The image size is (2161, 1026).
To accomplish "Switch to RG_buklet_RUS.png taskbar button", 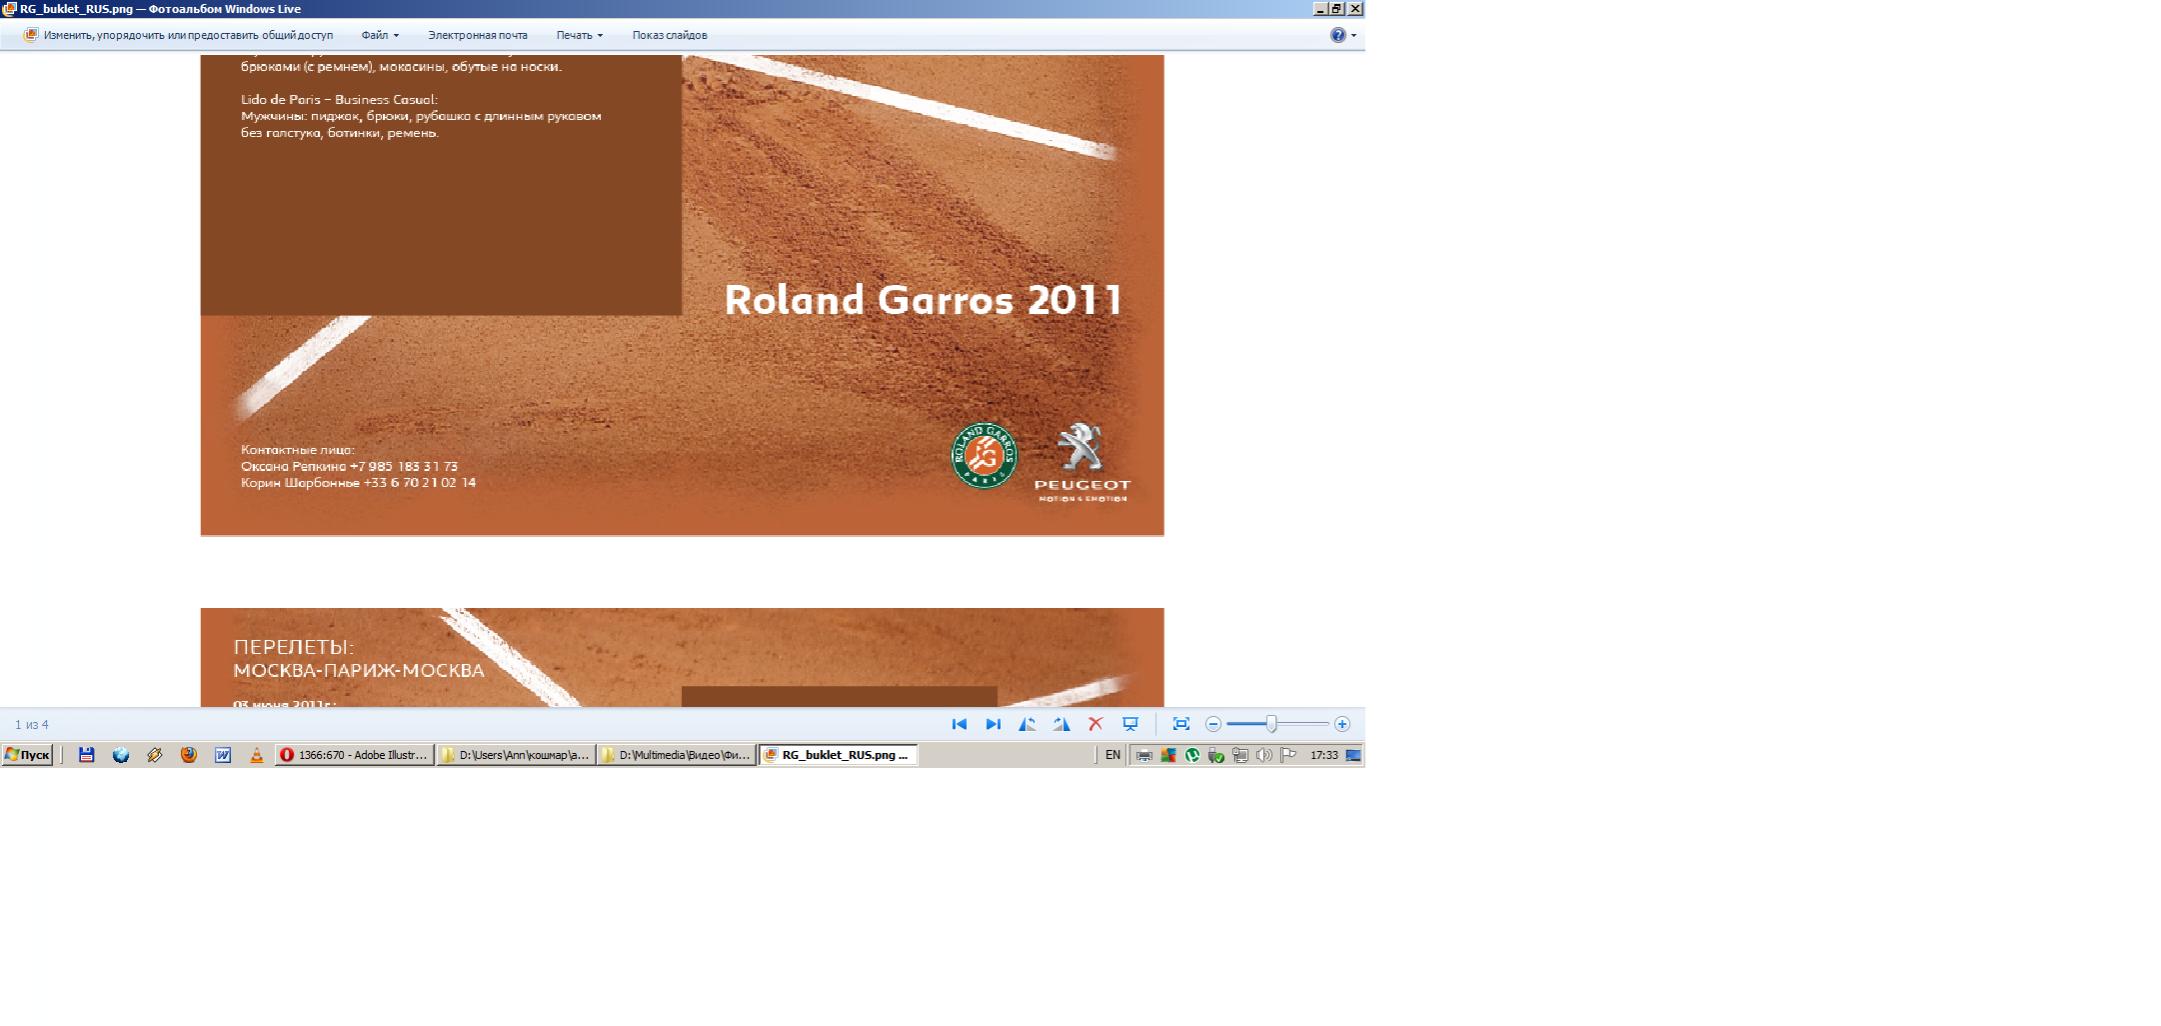I will (x=838, y=755).
